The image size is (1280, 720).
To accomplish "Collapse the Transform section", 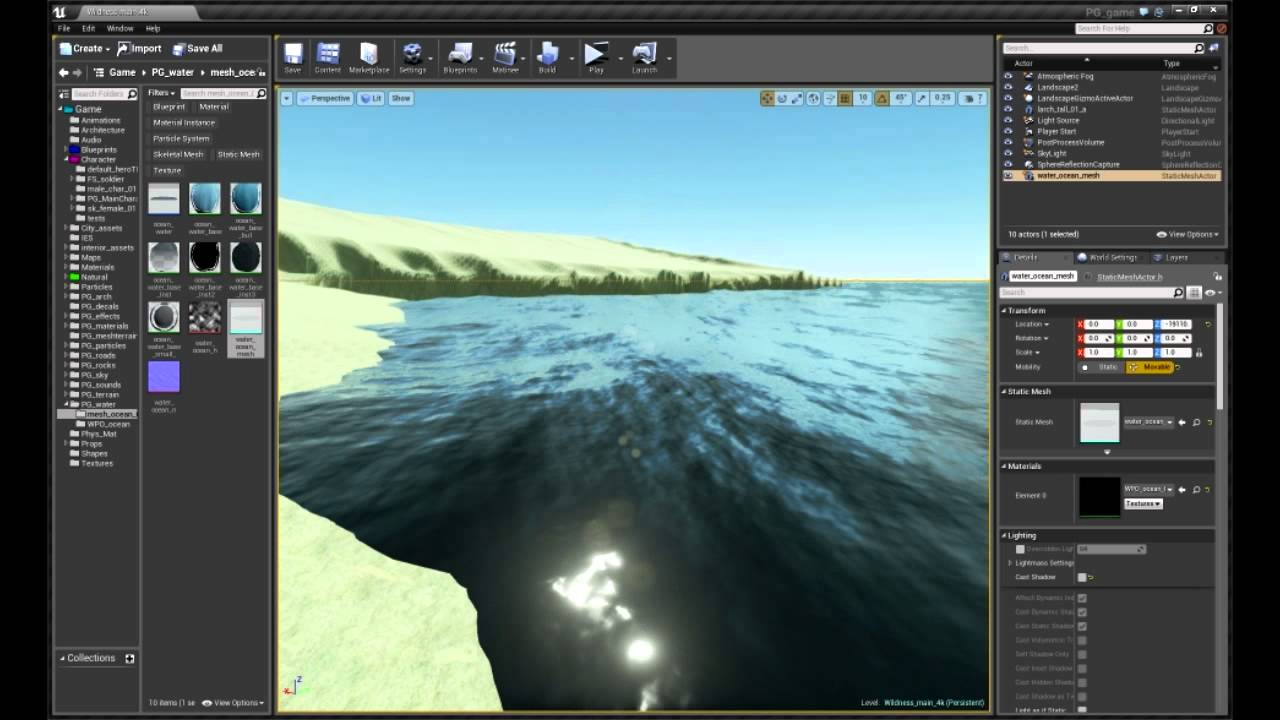I will 1004,310.
